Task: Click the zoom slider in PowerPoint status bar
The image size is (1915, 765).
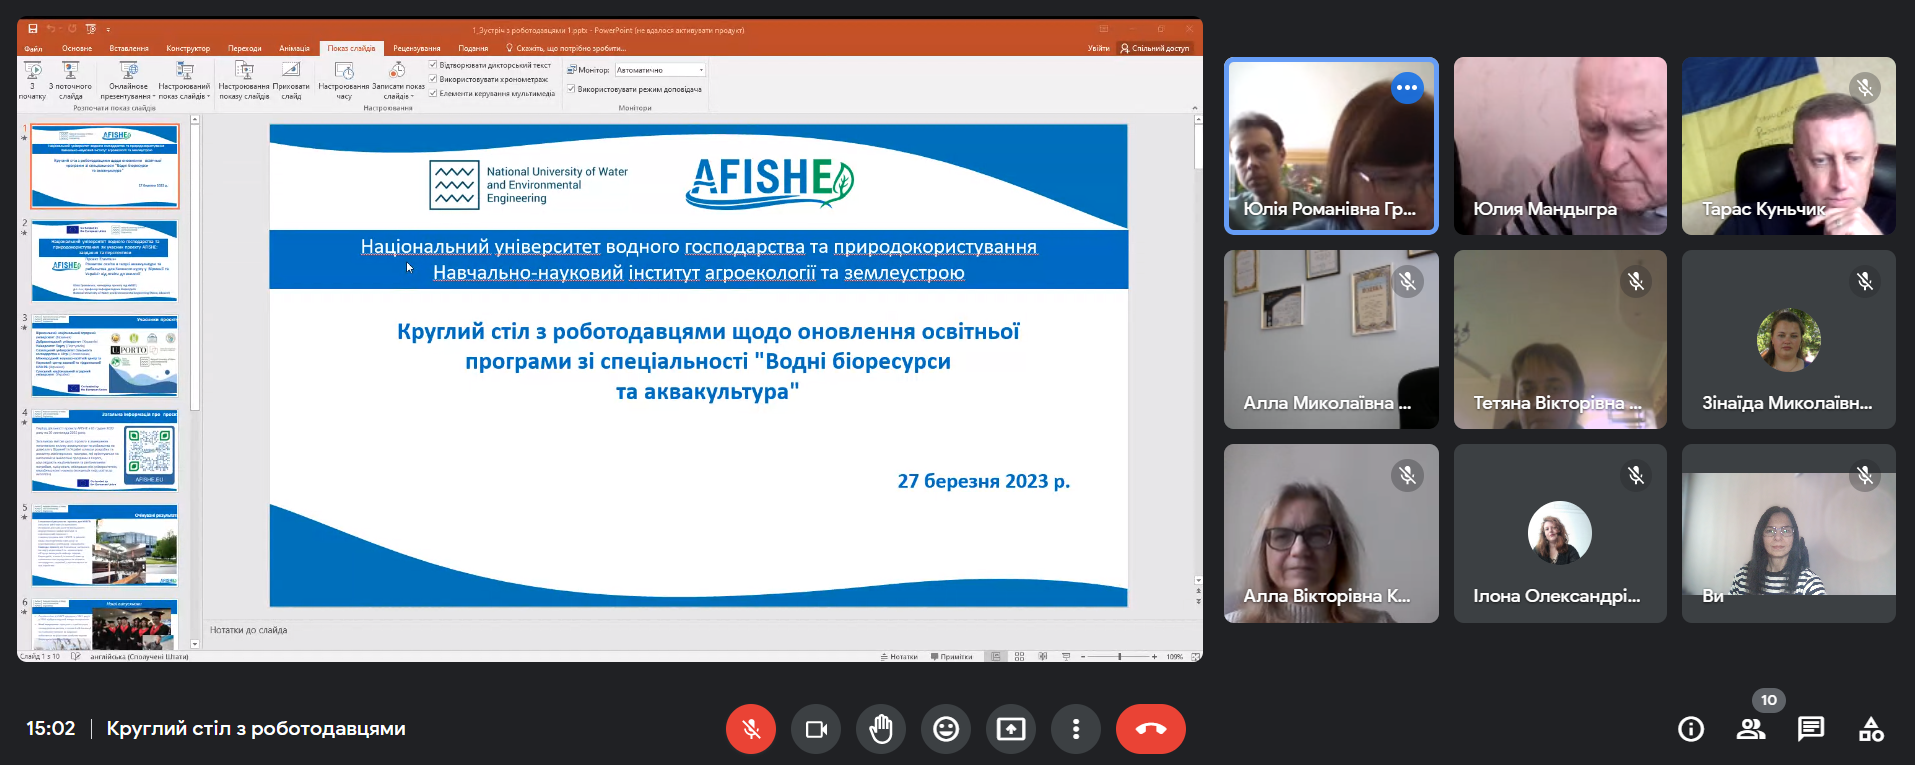Action: (x=1119, y=657)
